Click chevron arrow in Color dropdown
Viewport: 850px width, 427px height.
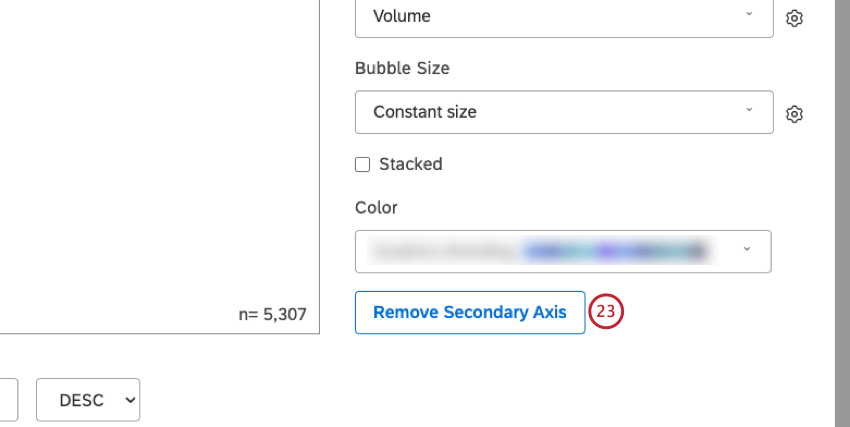[x=746, y=251]
